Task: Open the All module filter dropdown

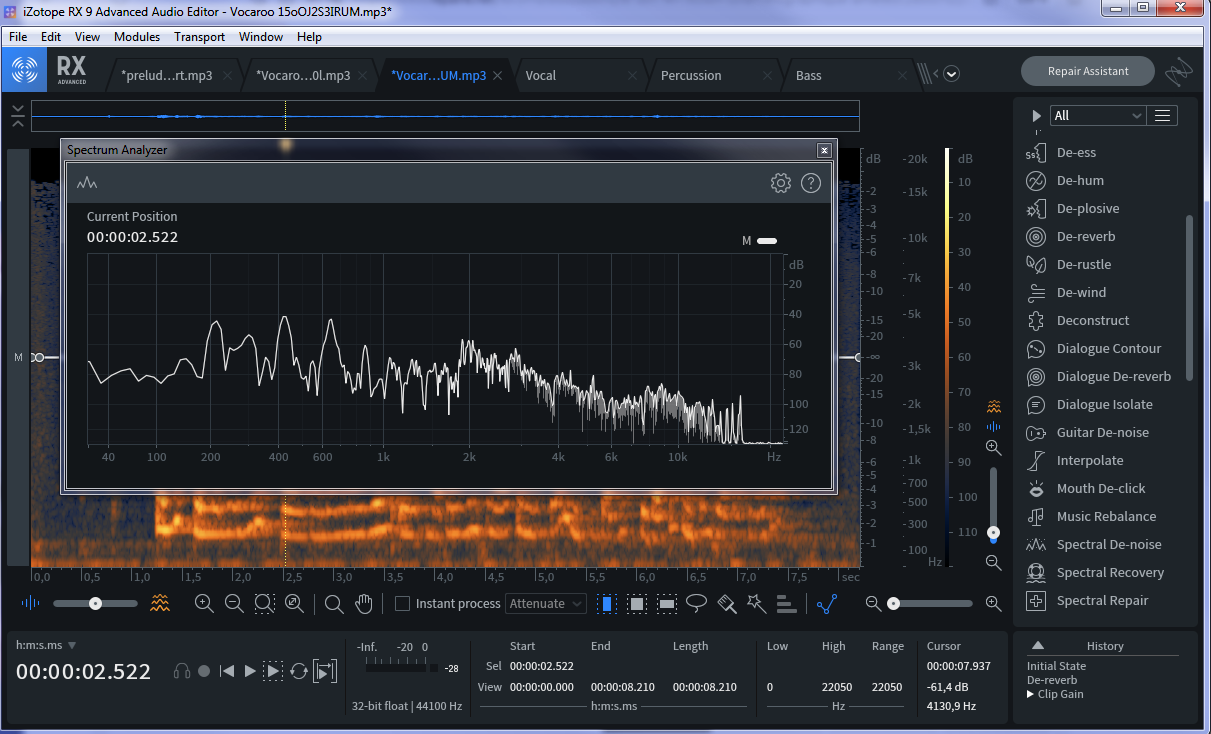Action: [x=1097, y=116]
